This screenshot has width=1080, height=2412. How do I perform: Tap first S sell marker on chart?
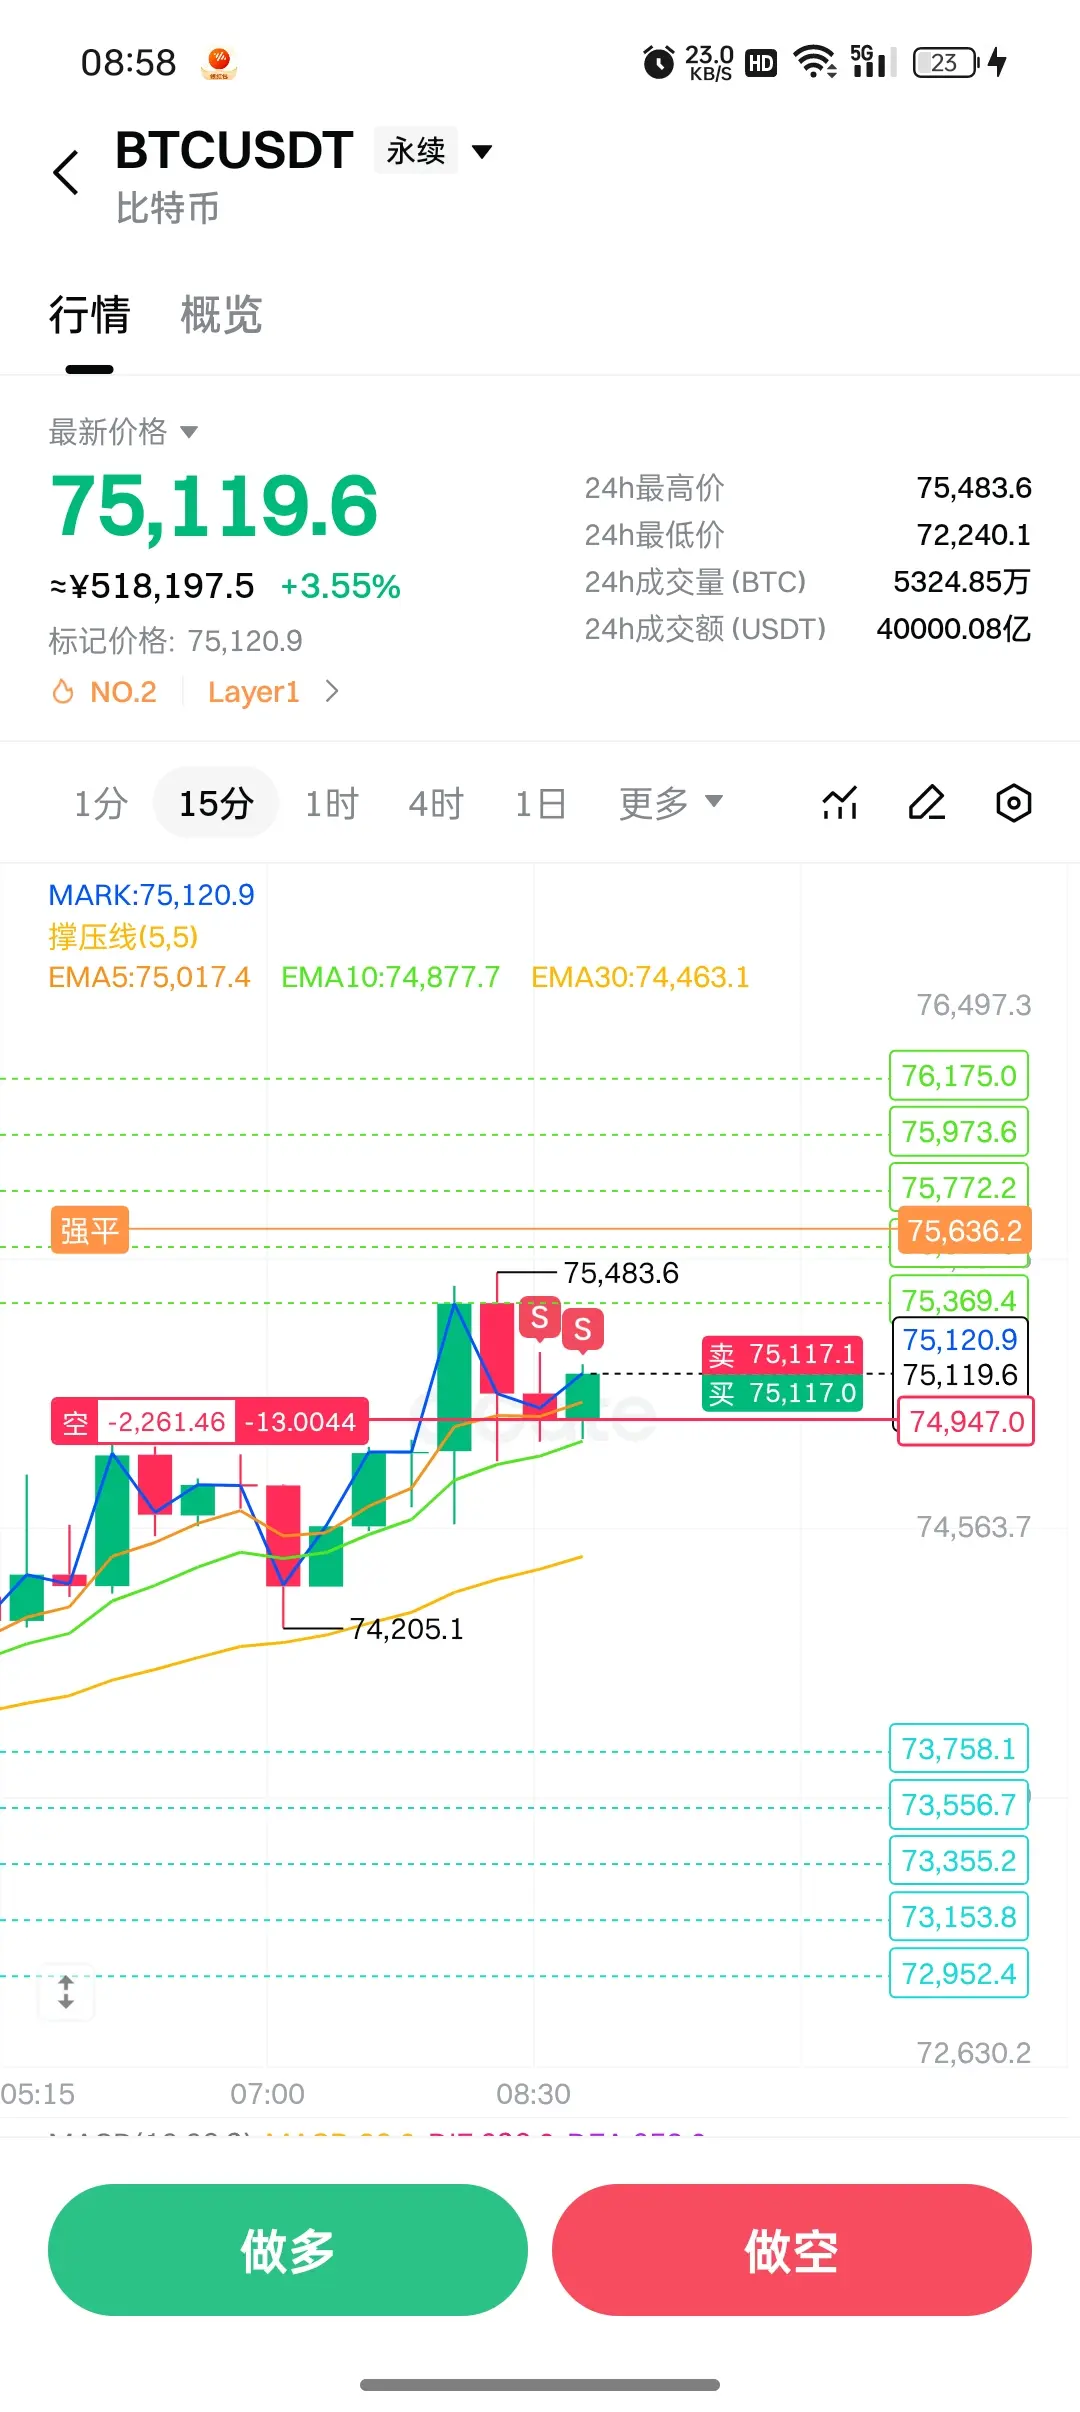click(x=539, y=1318)
